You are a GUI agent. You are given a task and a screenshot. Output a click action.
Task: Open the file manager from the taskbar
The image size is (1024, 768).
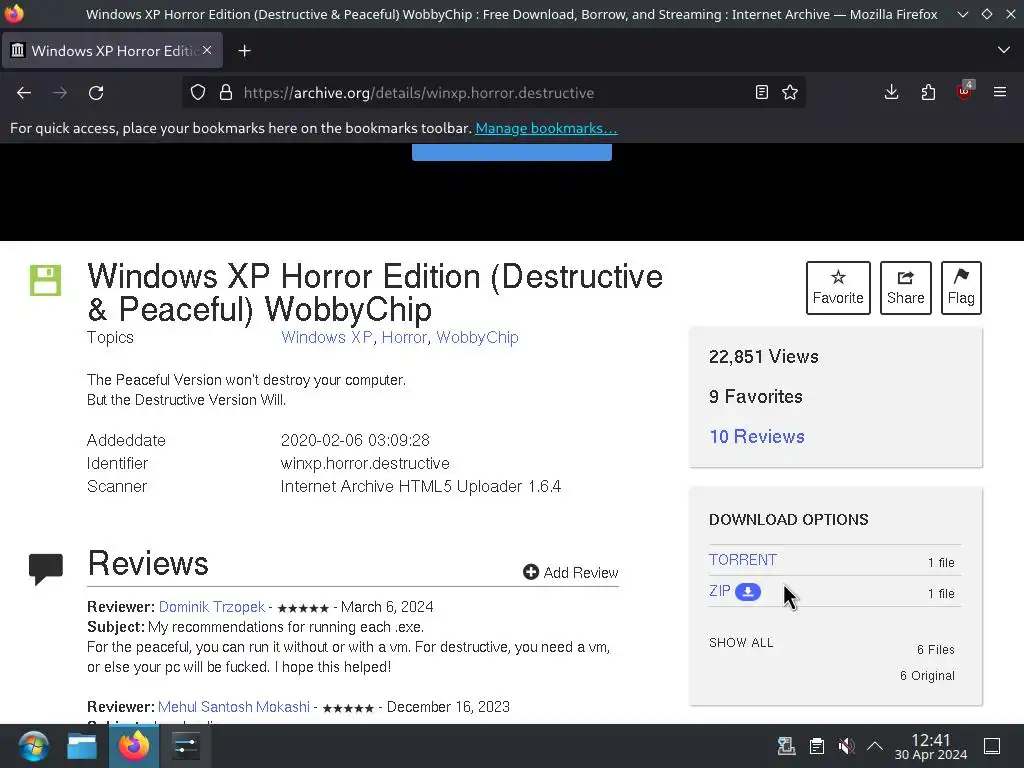coord(82,746)
